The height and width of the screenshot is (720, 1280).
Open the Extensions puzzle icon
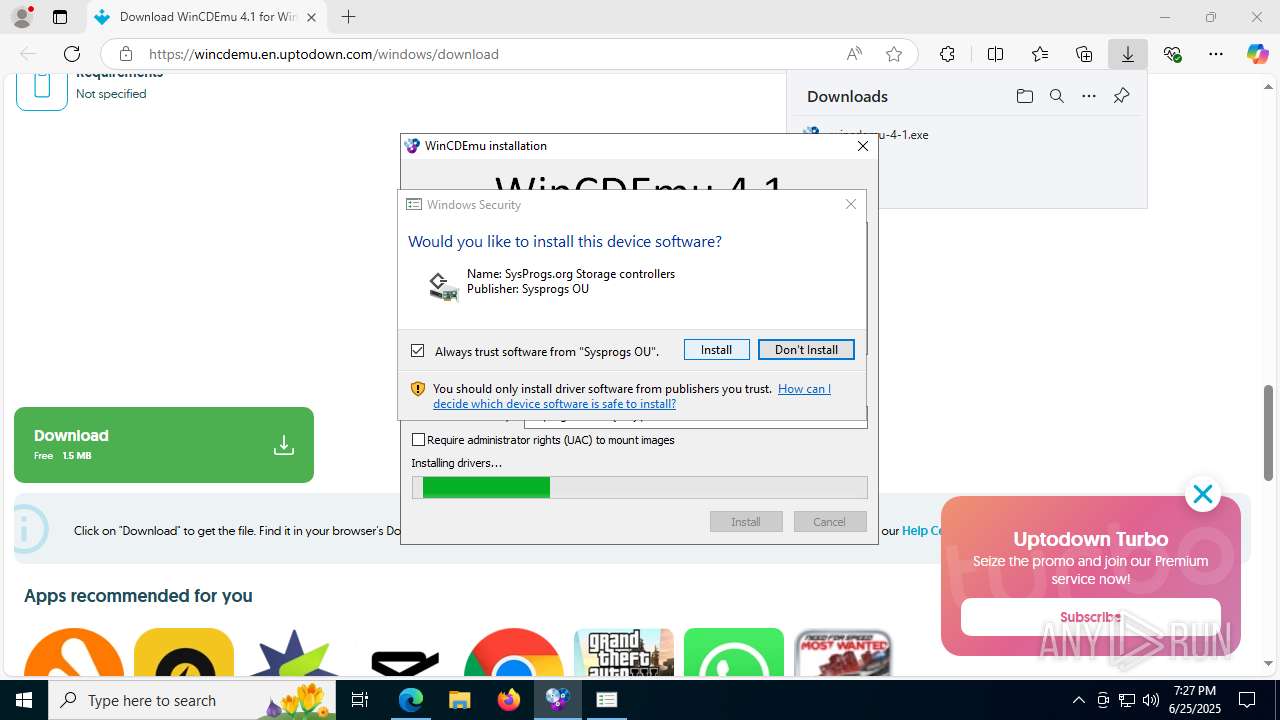coord(947,54)
